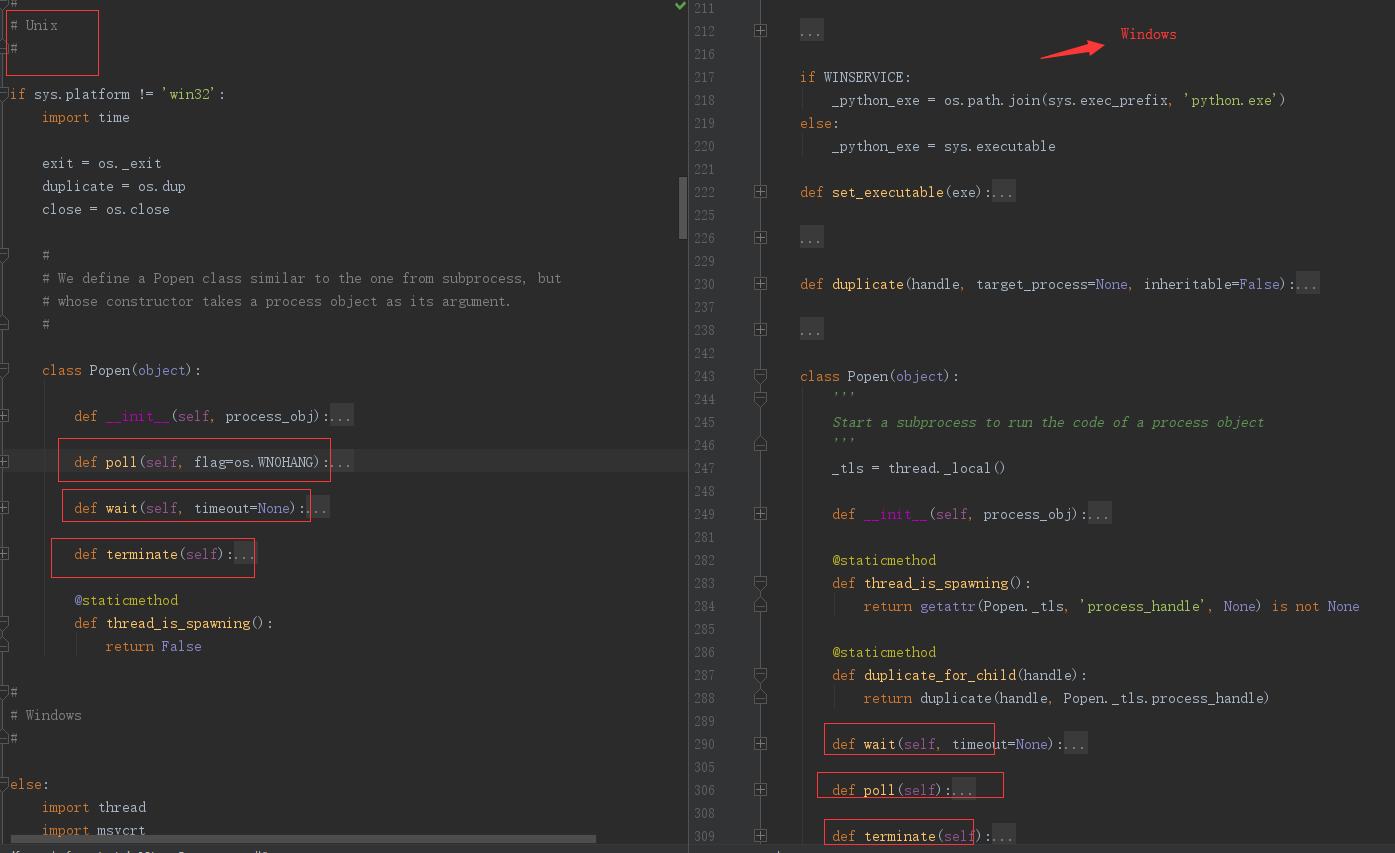The image size is (1395, 853).
Task: Collapse the Popen class at line 243
Action: 760,376
